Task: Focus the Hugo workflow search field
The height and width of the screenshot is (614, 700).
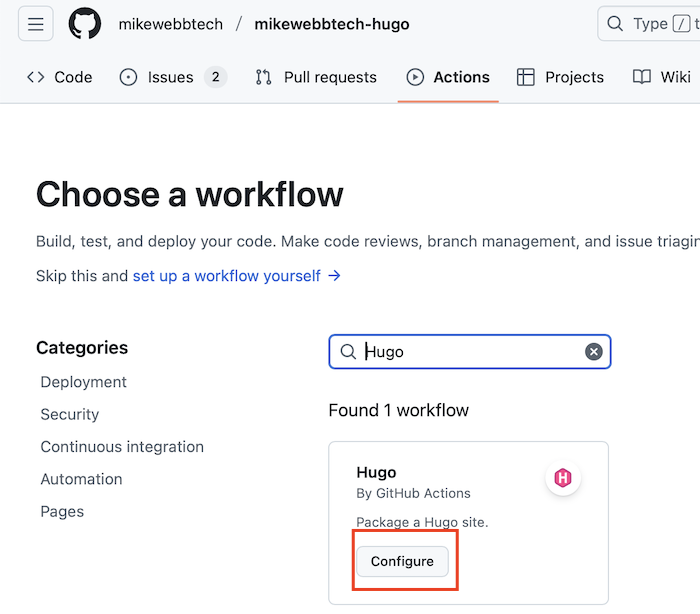Action: [x=470, y=352]
